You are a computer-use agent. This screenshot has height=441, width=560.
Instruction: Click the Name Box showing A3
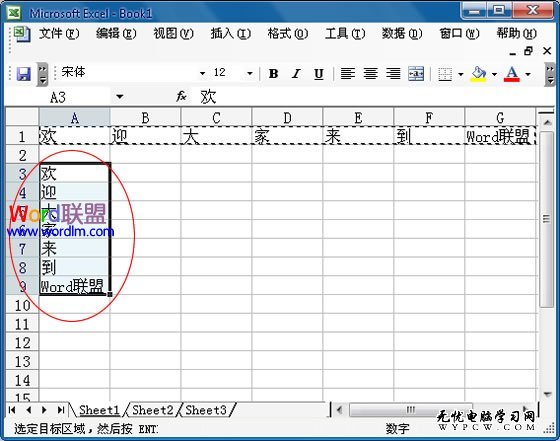(58, 97)
